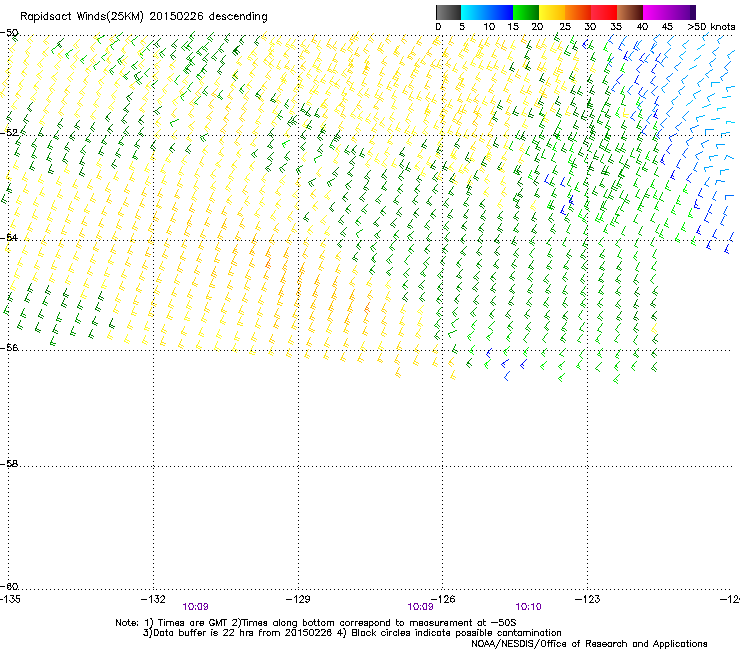Click the '-56' latitude label
This screenshot has height=650, width=740.
9,347
